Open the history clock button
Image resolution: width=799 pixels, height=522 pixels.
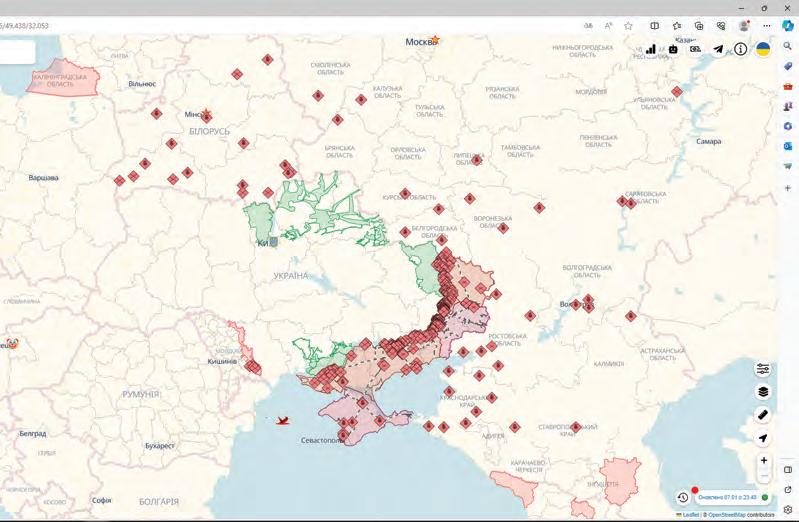(x=683, y=497)
